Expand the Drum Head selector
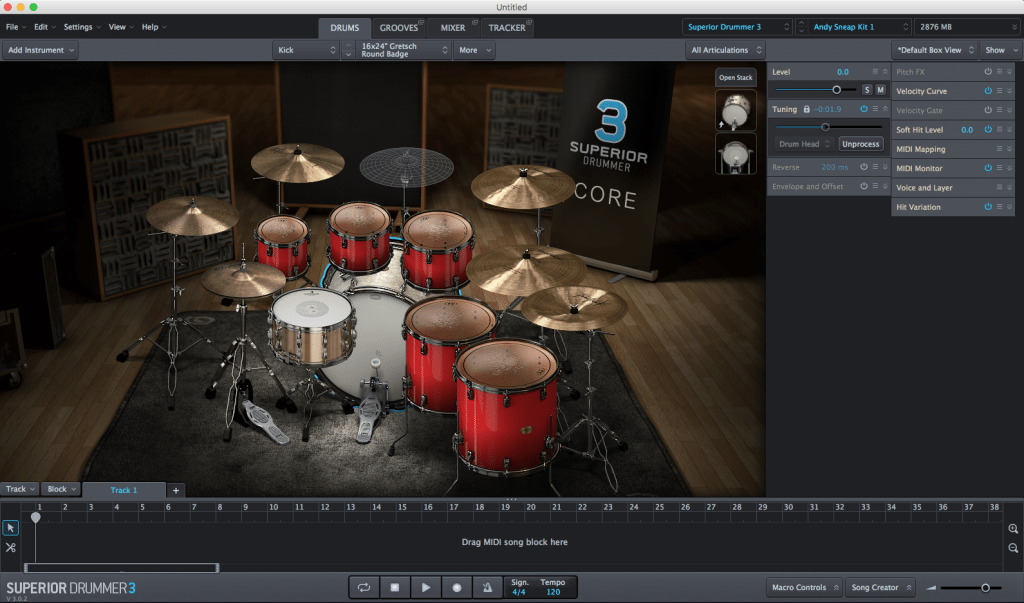This screenshot has width=1024, height=603. coord(805,144)
